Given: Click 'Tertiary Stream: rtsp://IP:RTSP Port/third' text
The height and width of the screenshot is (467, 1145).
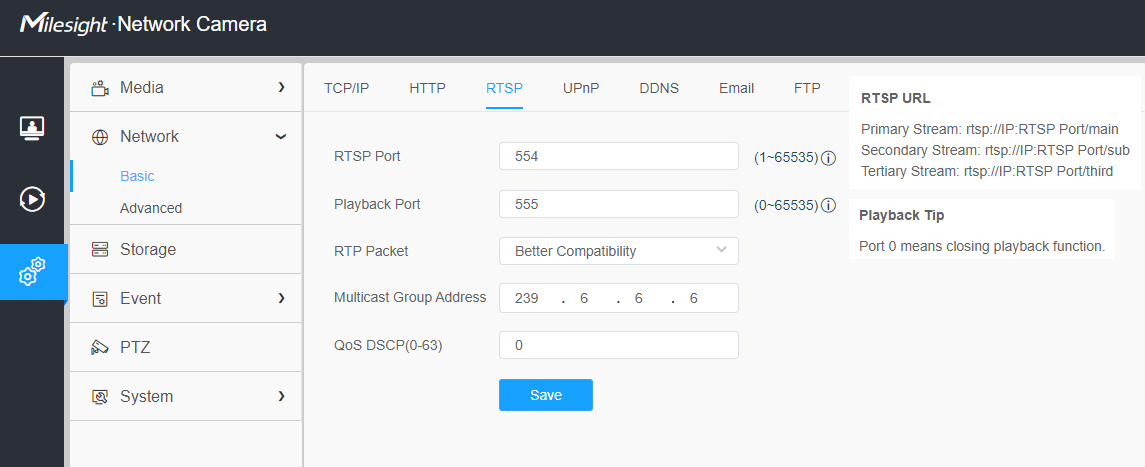Looking at the screenshot, I should coord(987,171).
